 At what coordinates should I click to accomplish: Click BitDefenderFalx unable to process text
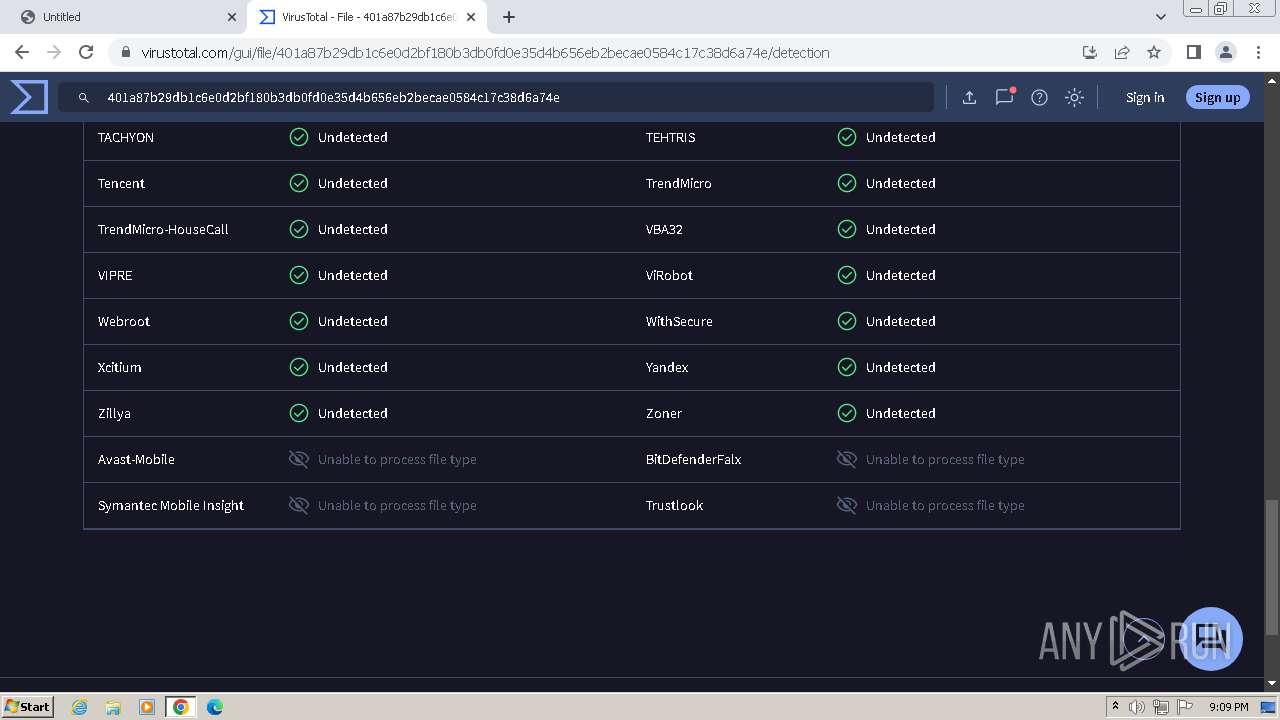pos(945,459)
